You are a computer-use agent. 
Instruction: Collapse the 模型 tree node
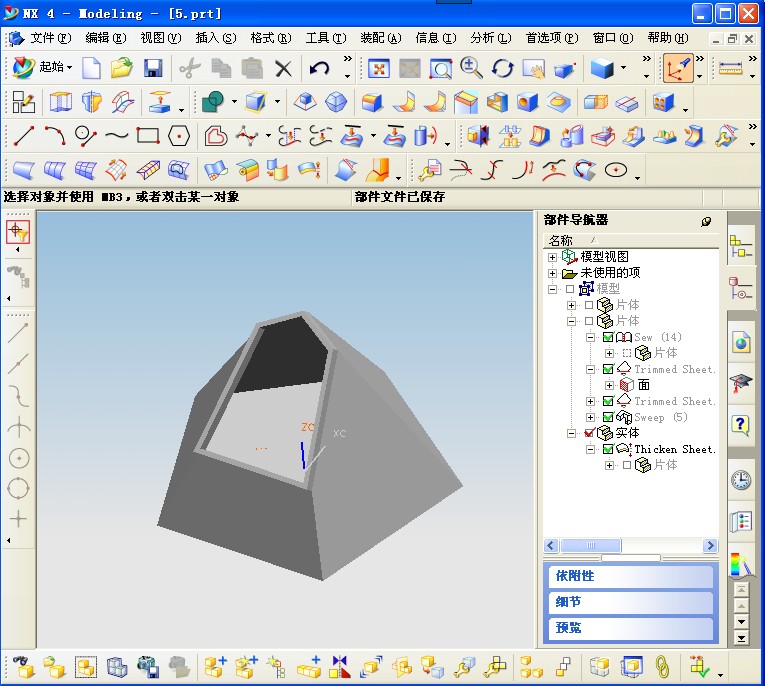coord(552,289)
